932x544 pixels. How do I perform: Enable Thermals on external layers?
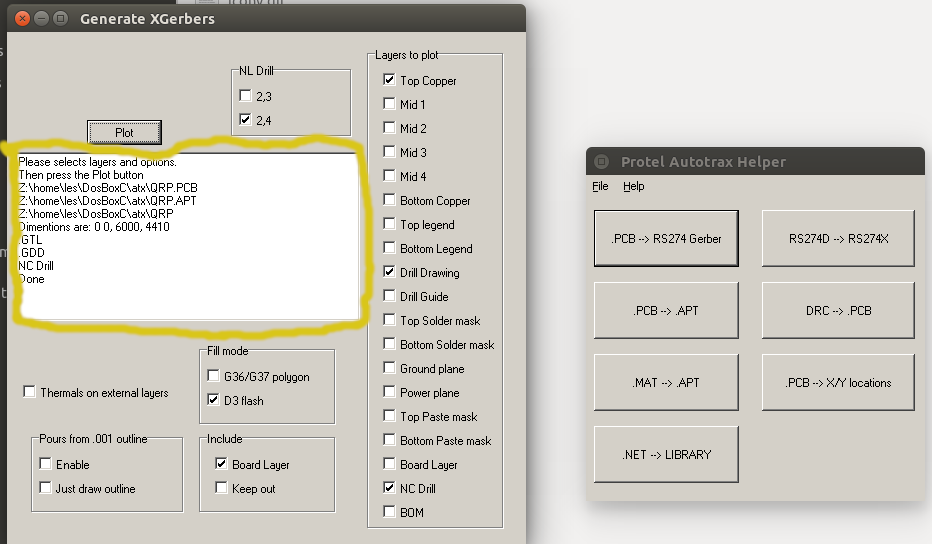click(29, 391)
